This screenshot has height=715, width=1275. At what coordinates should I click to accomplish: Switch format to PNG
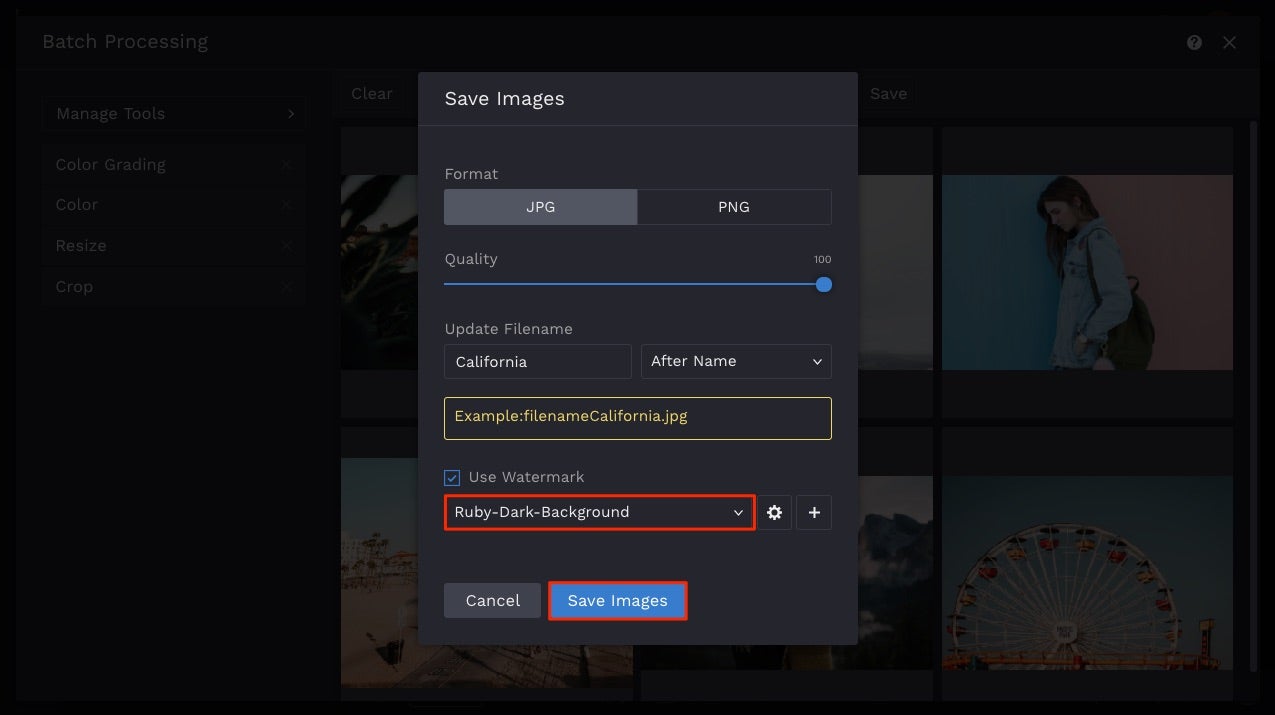tap(734, 207)
